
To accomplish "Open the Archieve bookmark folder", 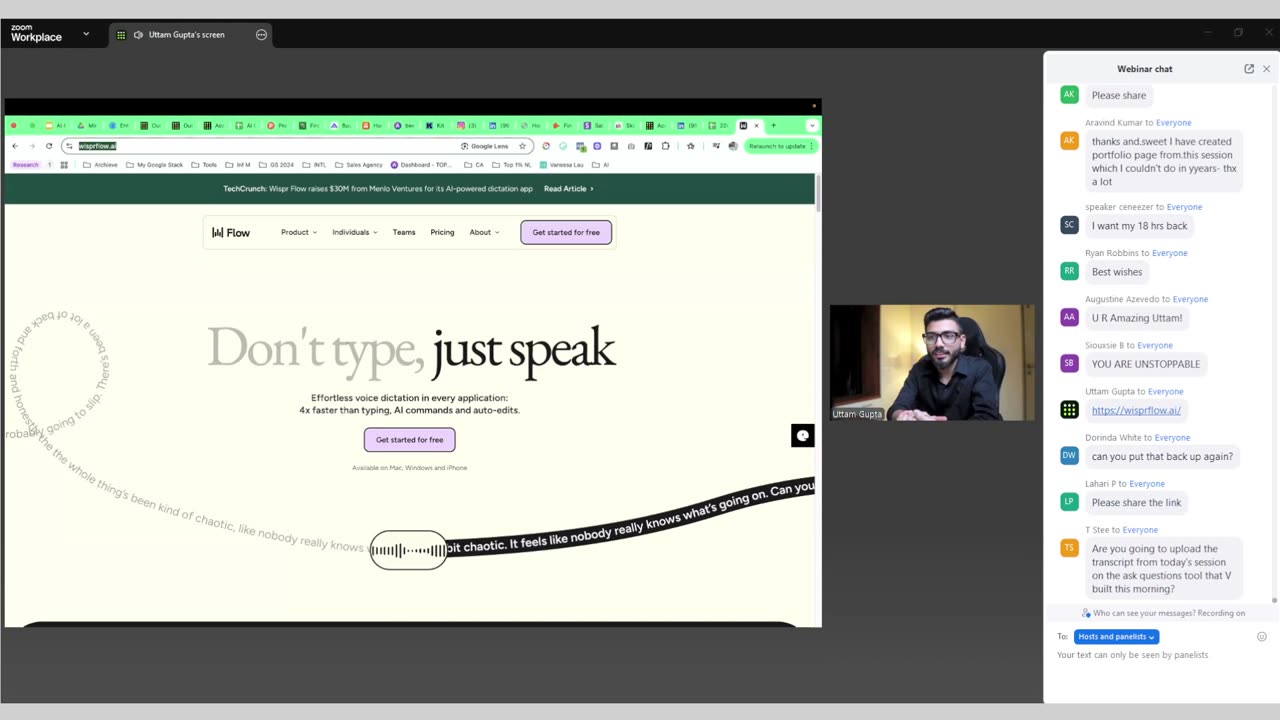I will tap(100, 165).
